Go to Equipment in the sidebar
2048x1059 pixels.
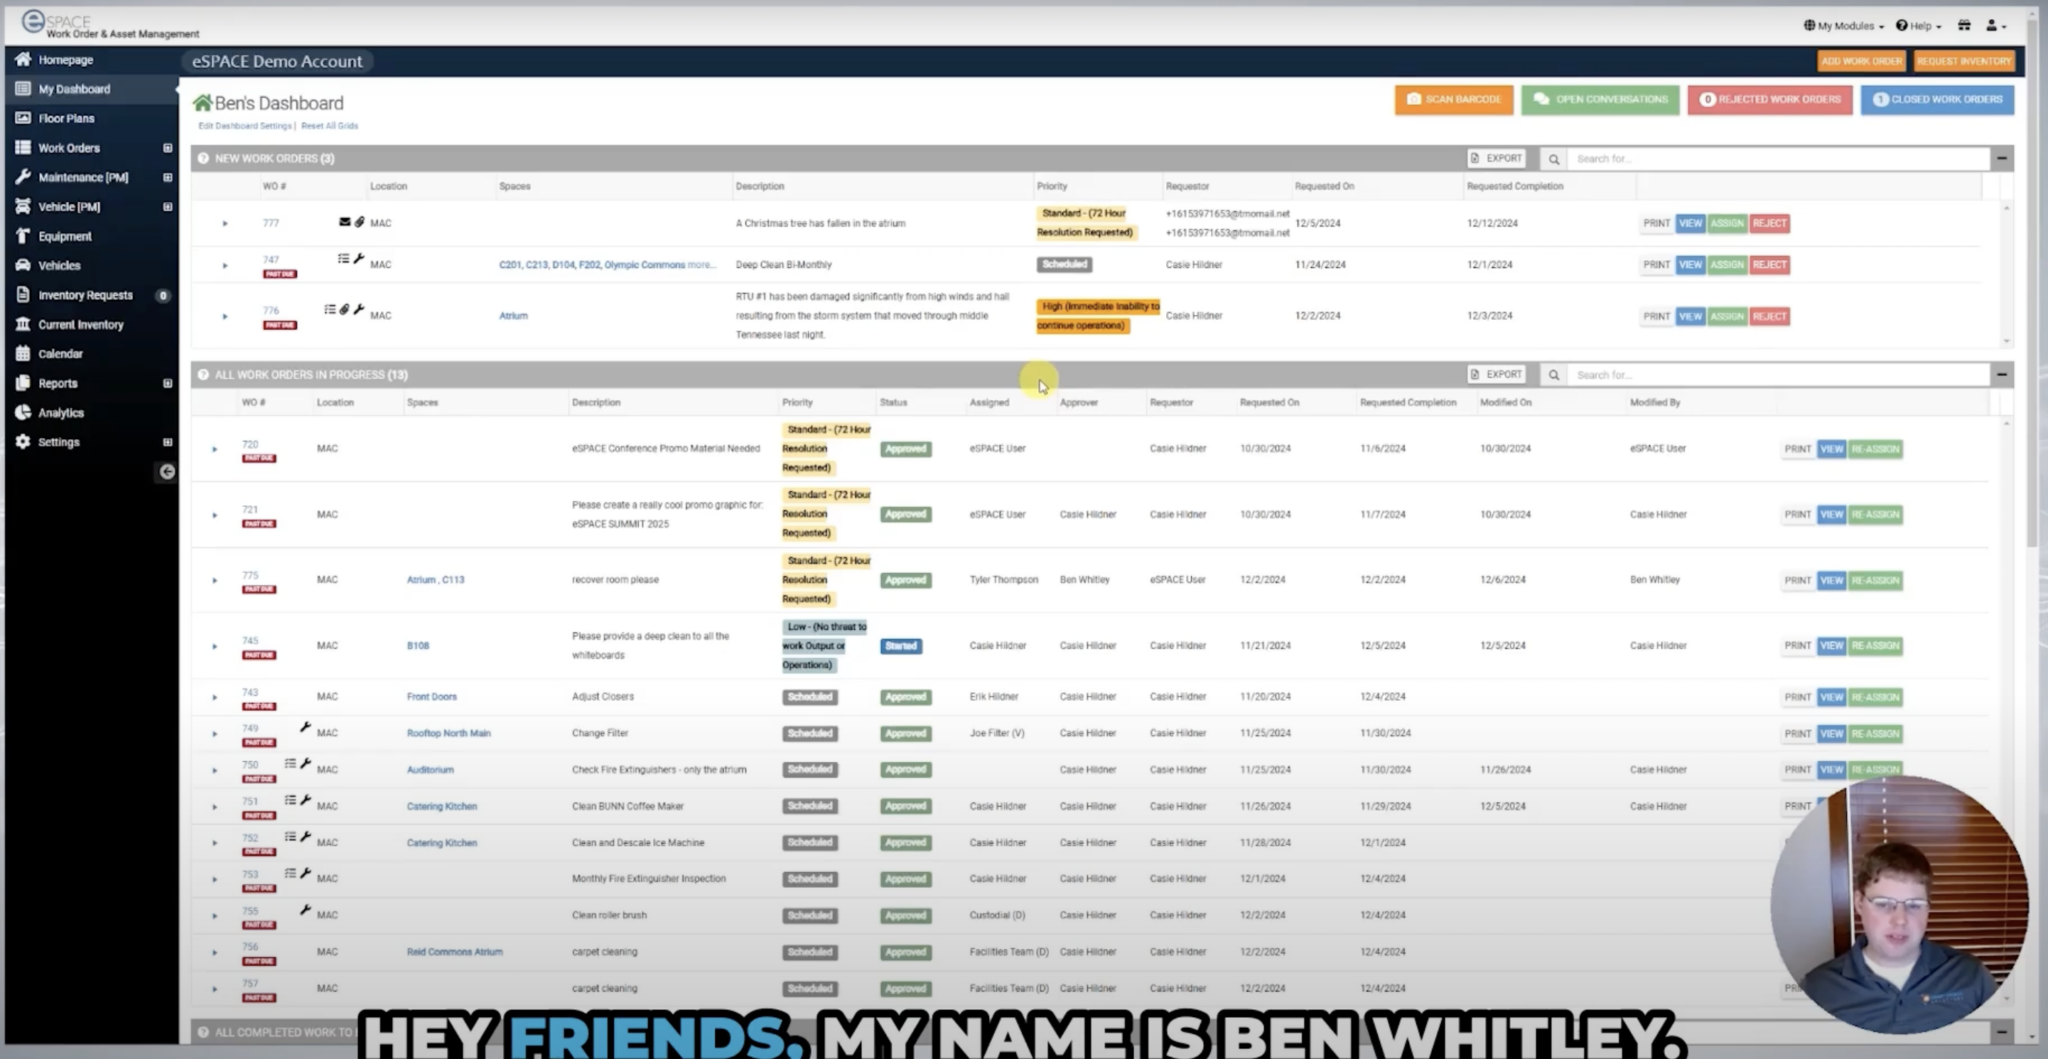tap(64, 236)
